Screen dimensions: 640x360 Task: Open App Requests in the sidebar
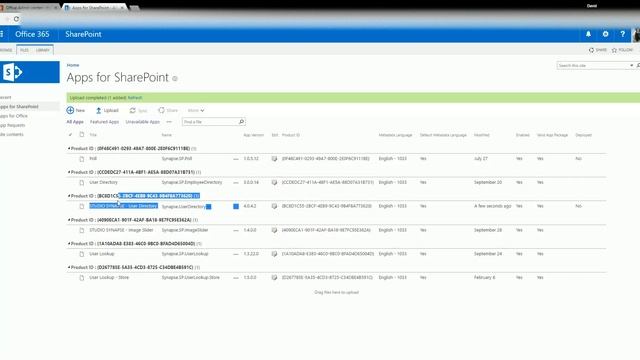pyautogui.click(x=12, y=125)
